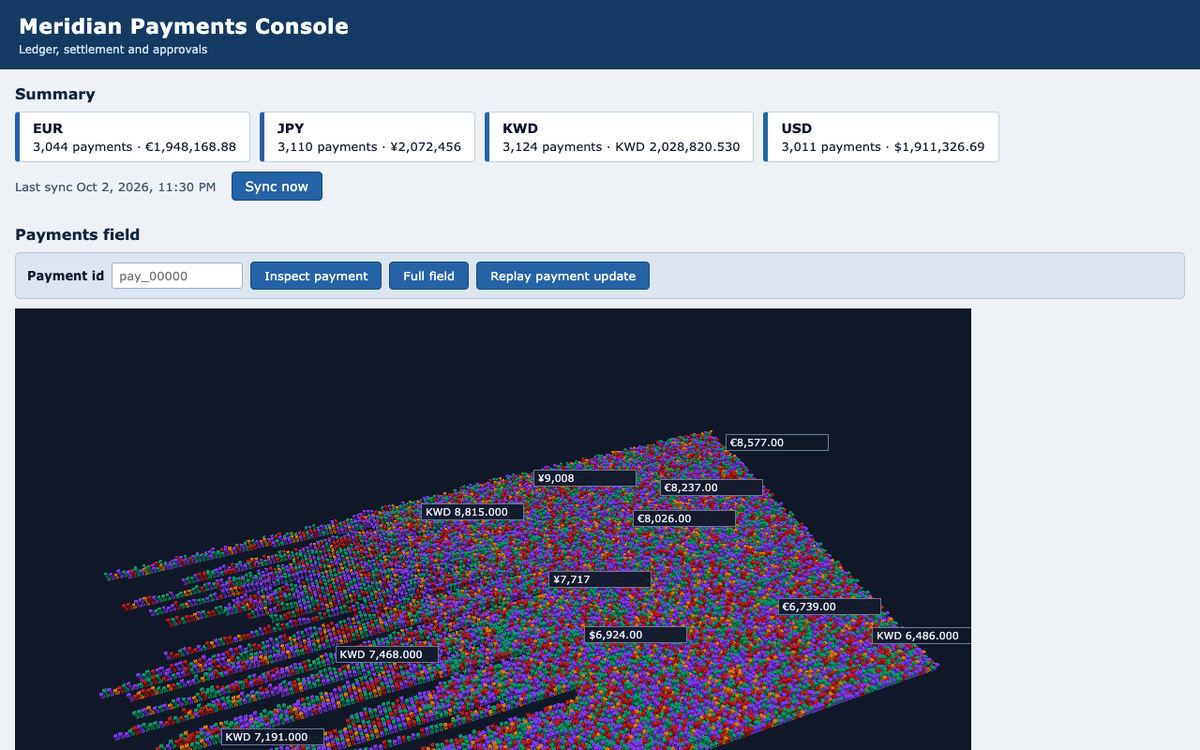Select the KWD 7,191.000 label

click(273, 737)
